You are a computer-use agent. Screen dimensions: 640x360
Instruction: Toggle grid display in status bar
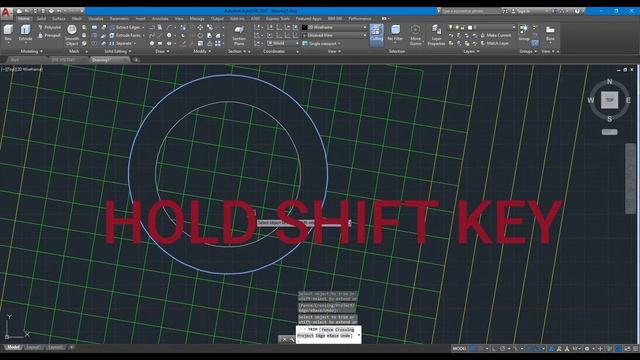click(473, 349)
